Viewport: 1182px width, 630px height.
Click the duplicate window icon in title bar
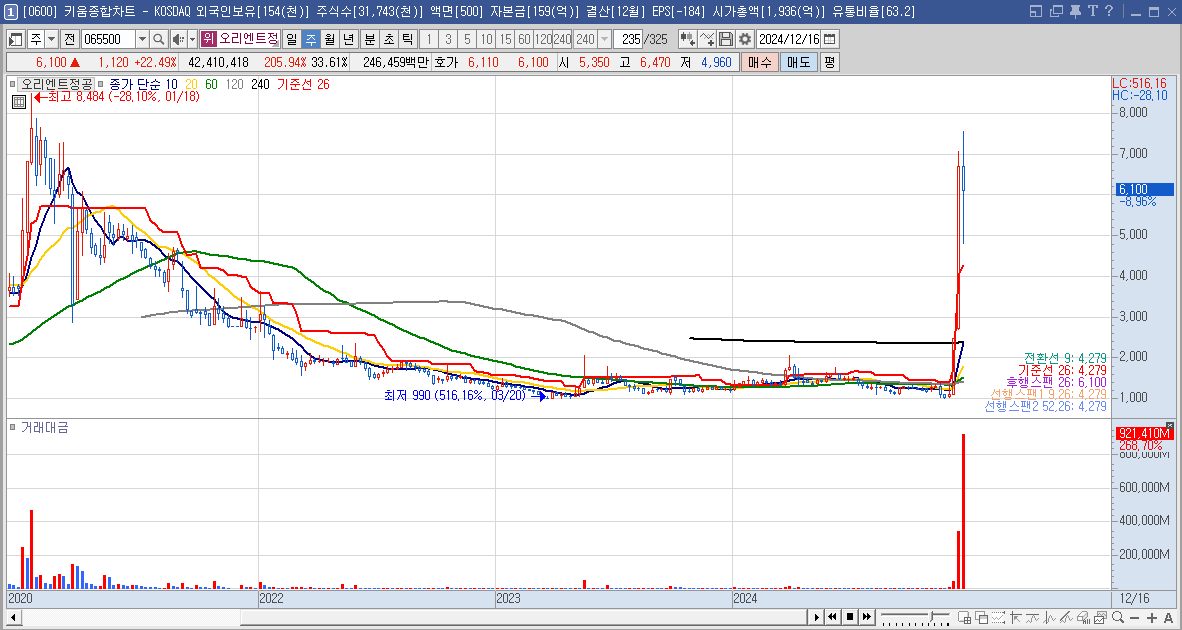point(1055,11)
